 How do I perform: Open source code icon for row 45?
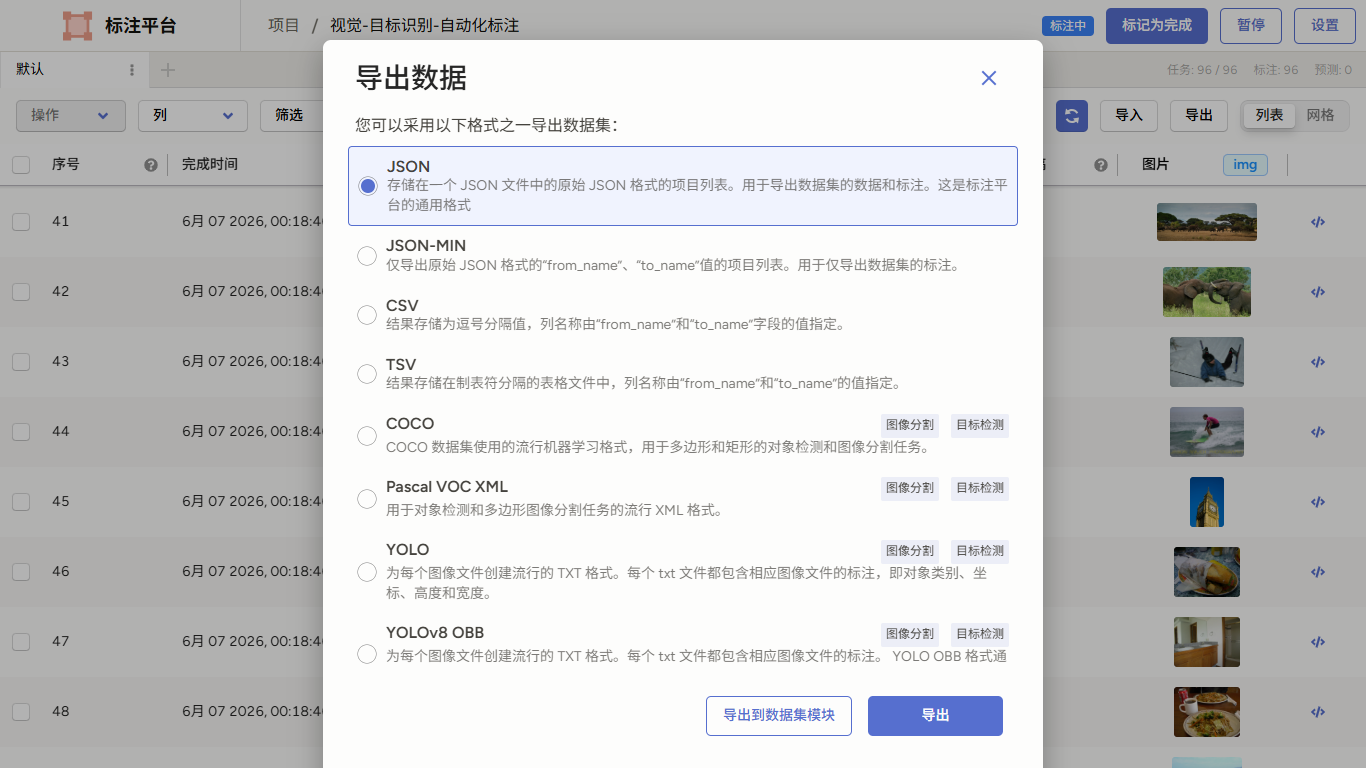point(1318,502)
